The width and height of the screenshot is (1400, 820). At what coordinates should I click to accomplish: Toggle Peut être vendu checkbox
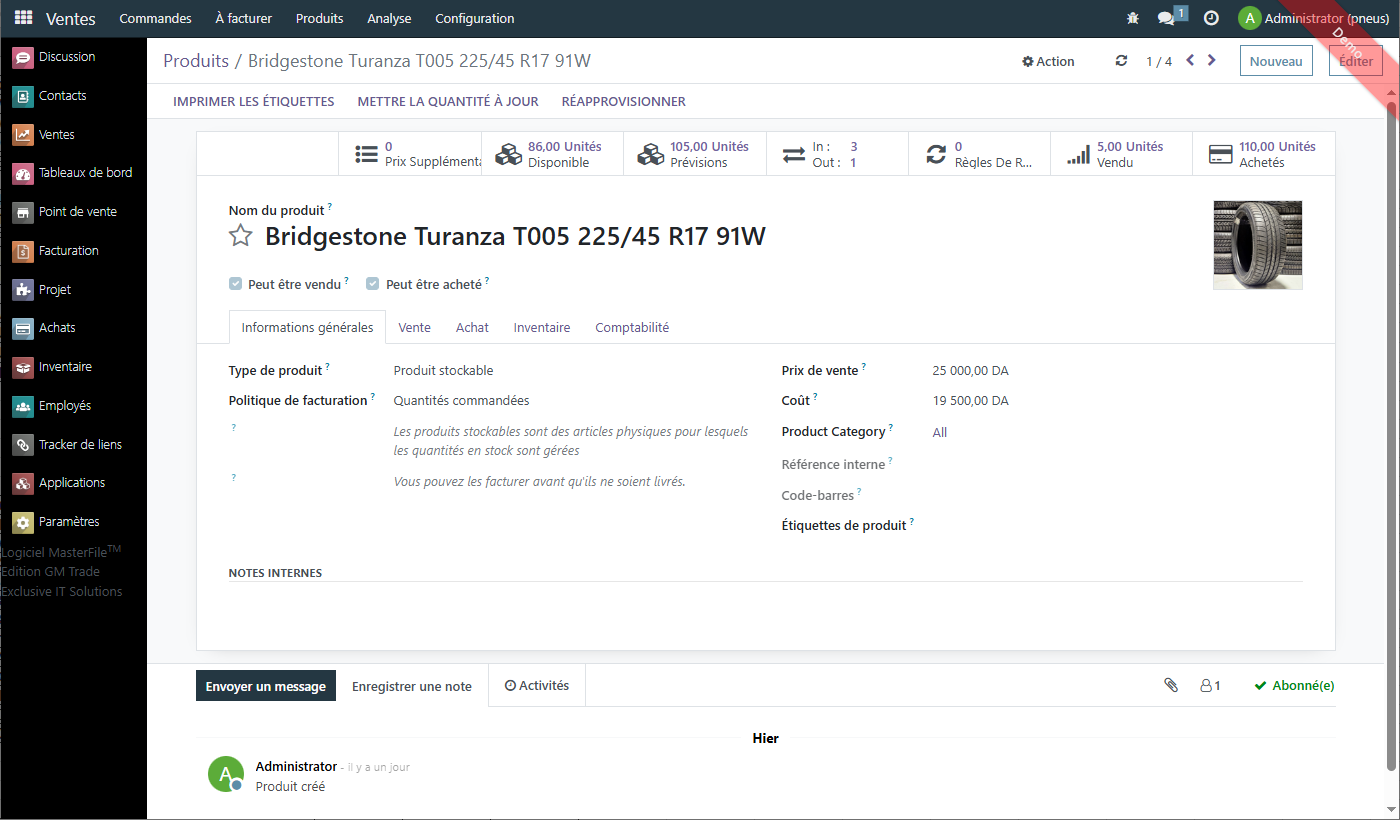[x=235, y=284]
